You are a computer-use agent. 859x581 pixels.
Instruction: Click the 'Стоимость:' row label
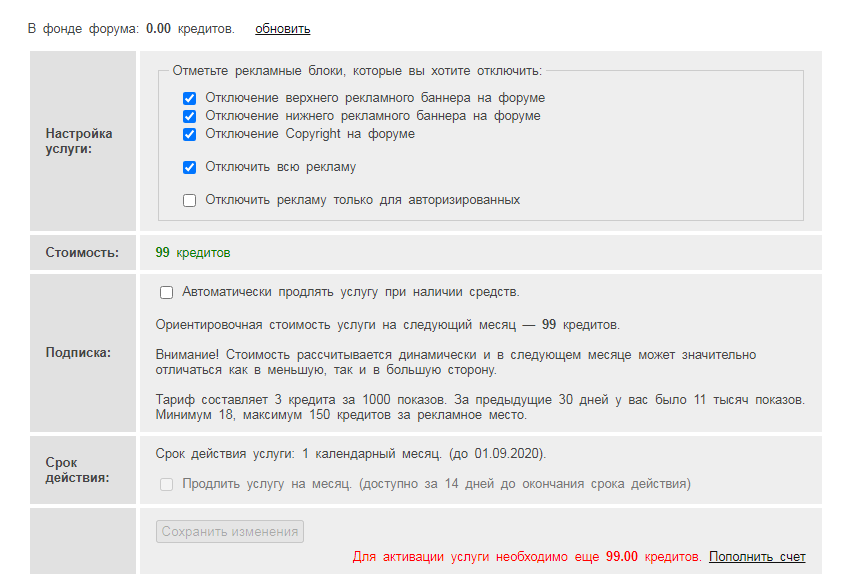(x=82, y=253)
